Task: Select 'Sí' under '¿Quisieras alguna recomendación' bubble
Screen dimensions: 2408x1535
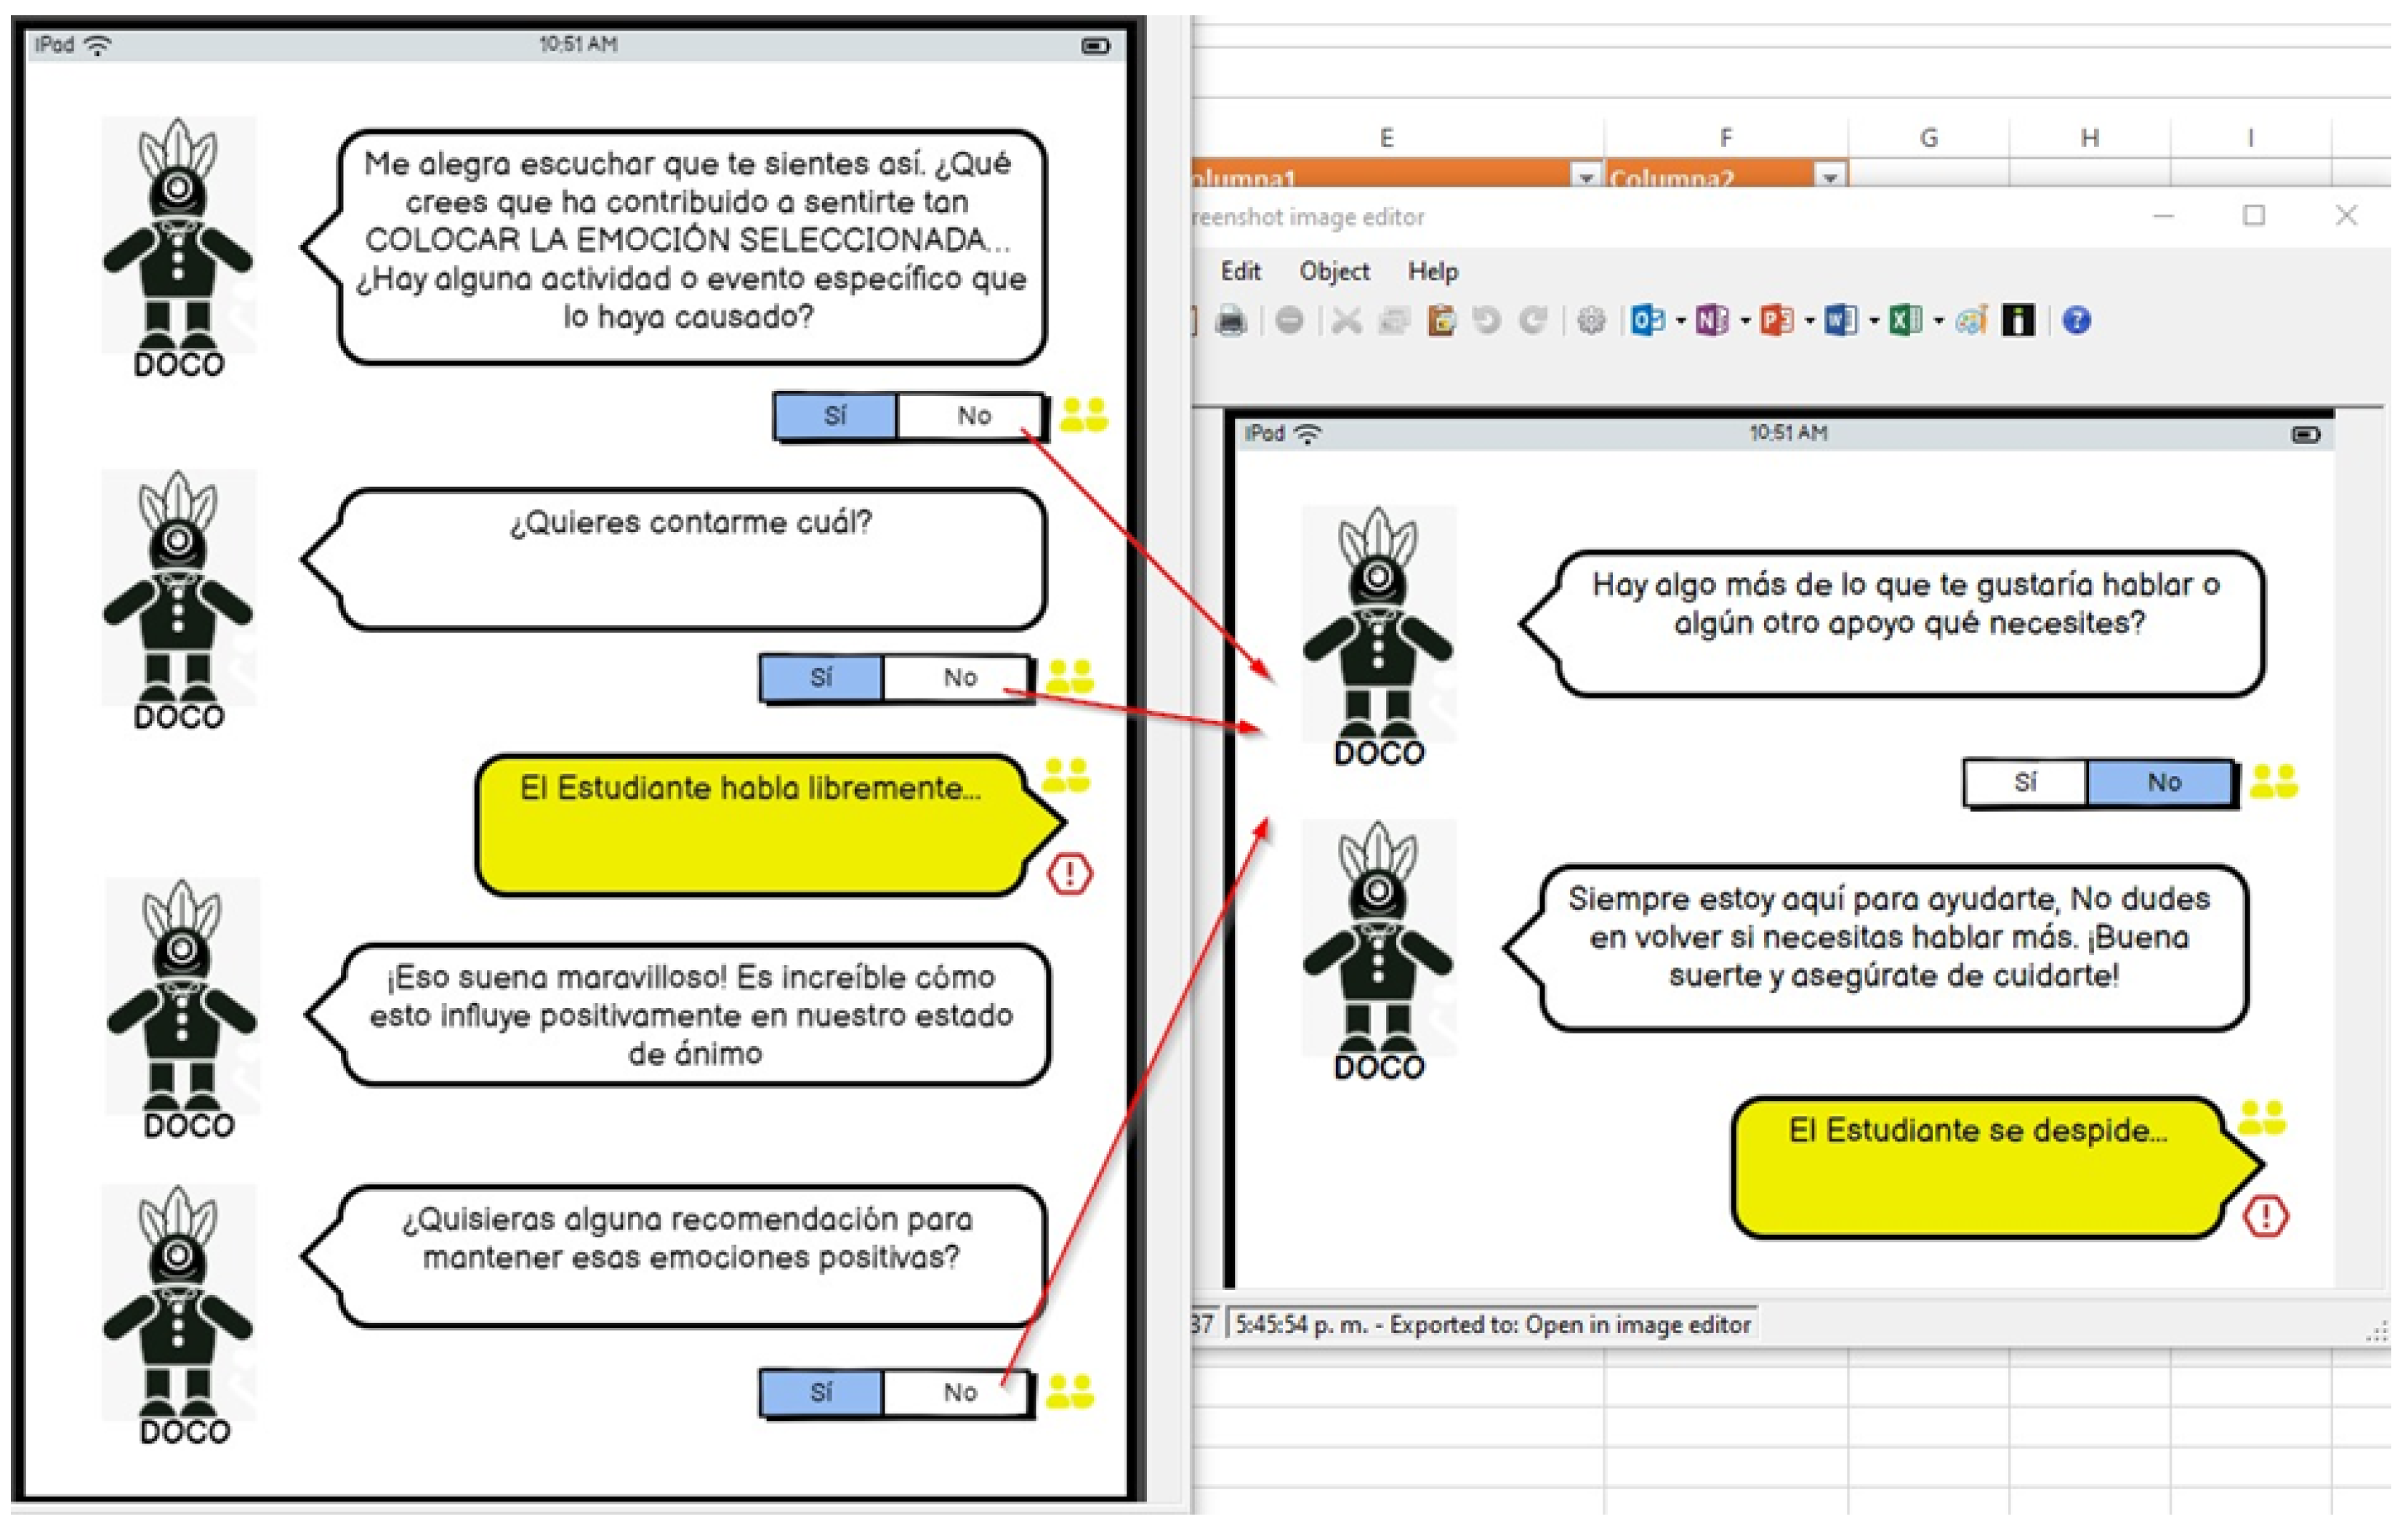Action: (x=822, y=1392)
